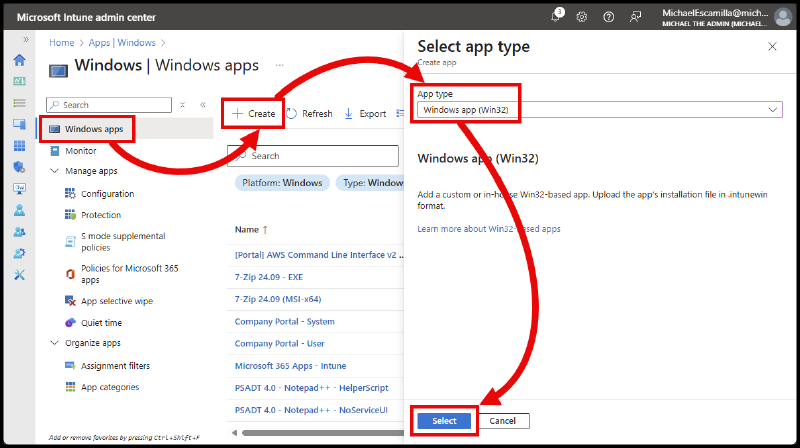800x448 pixels.
Task: Open the Users icon in left sidebar
Action: click(19, 210)
